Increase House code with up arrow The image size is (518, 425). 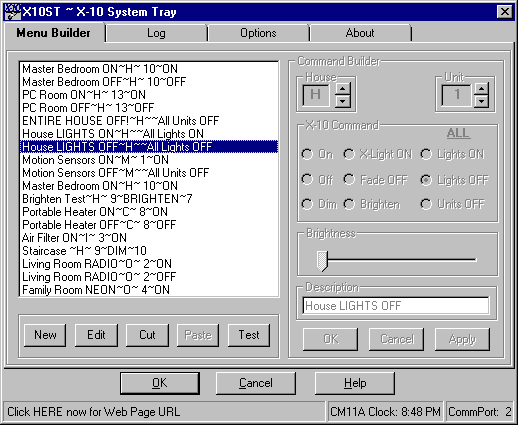click(x=343, y=89)
